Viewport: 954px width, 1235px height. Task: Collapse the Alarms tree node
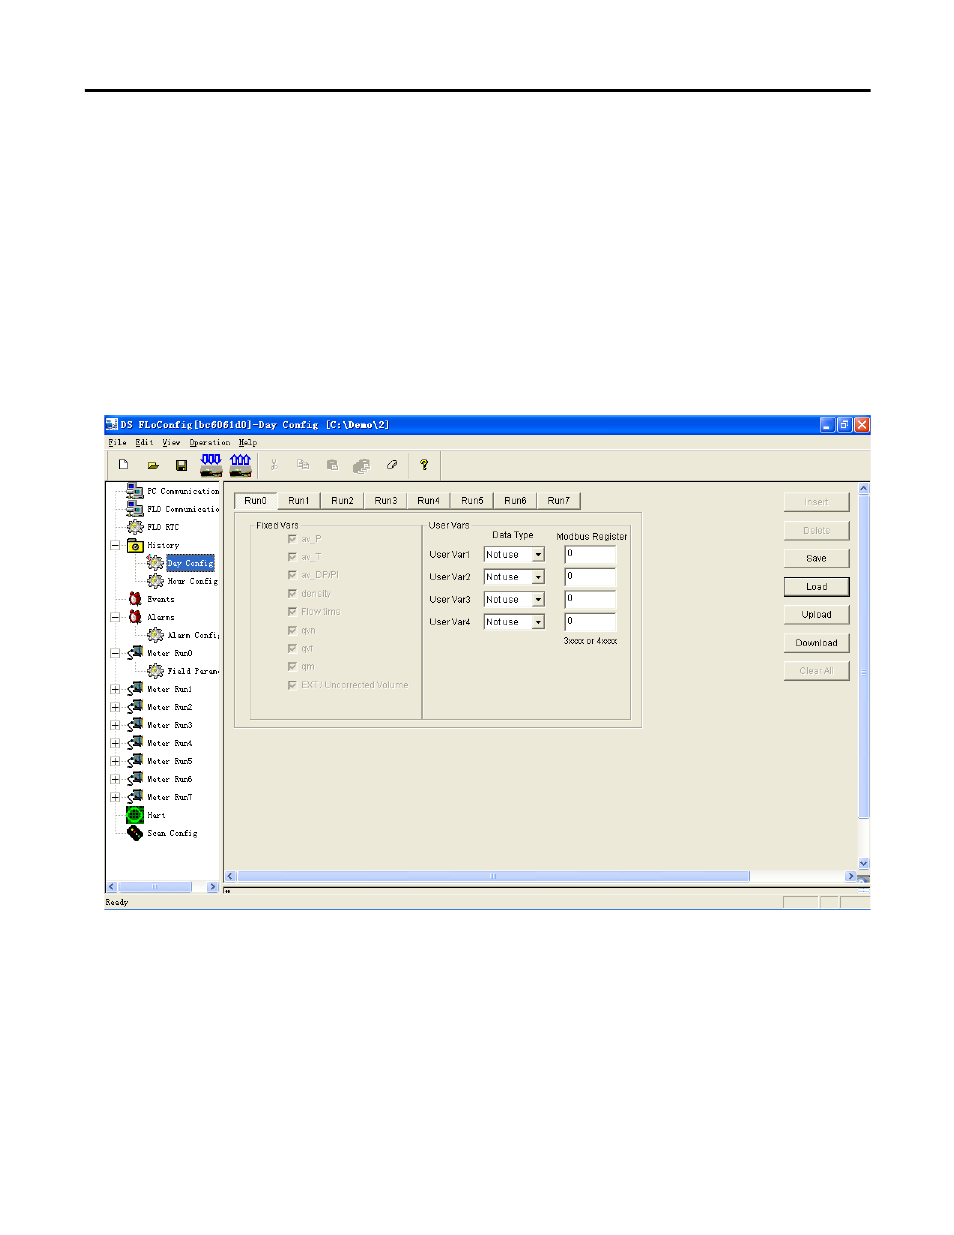point(115,617)
